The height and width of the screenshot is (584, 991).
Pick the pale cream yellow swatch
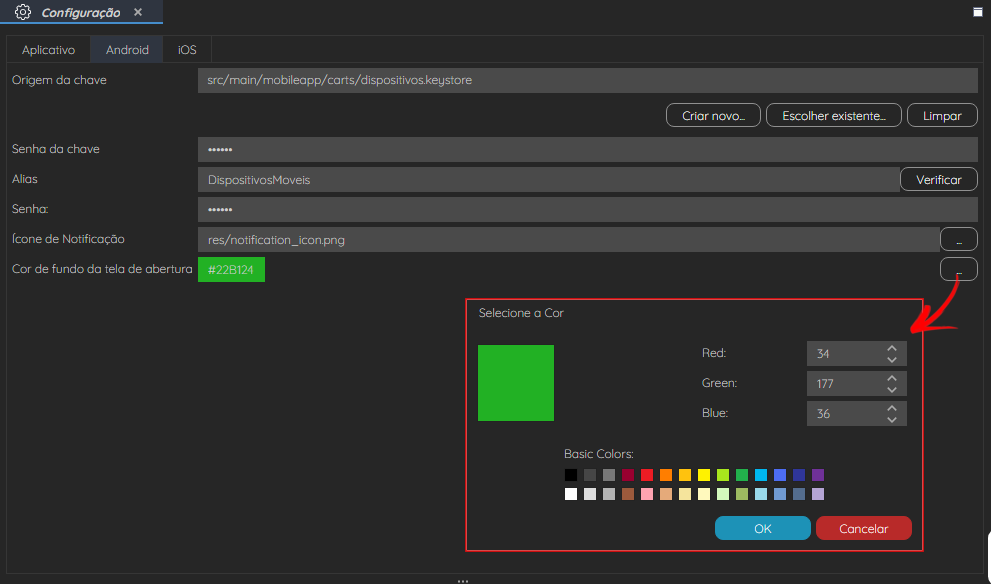[x=703, y=494]
